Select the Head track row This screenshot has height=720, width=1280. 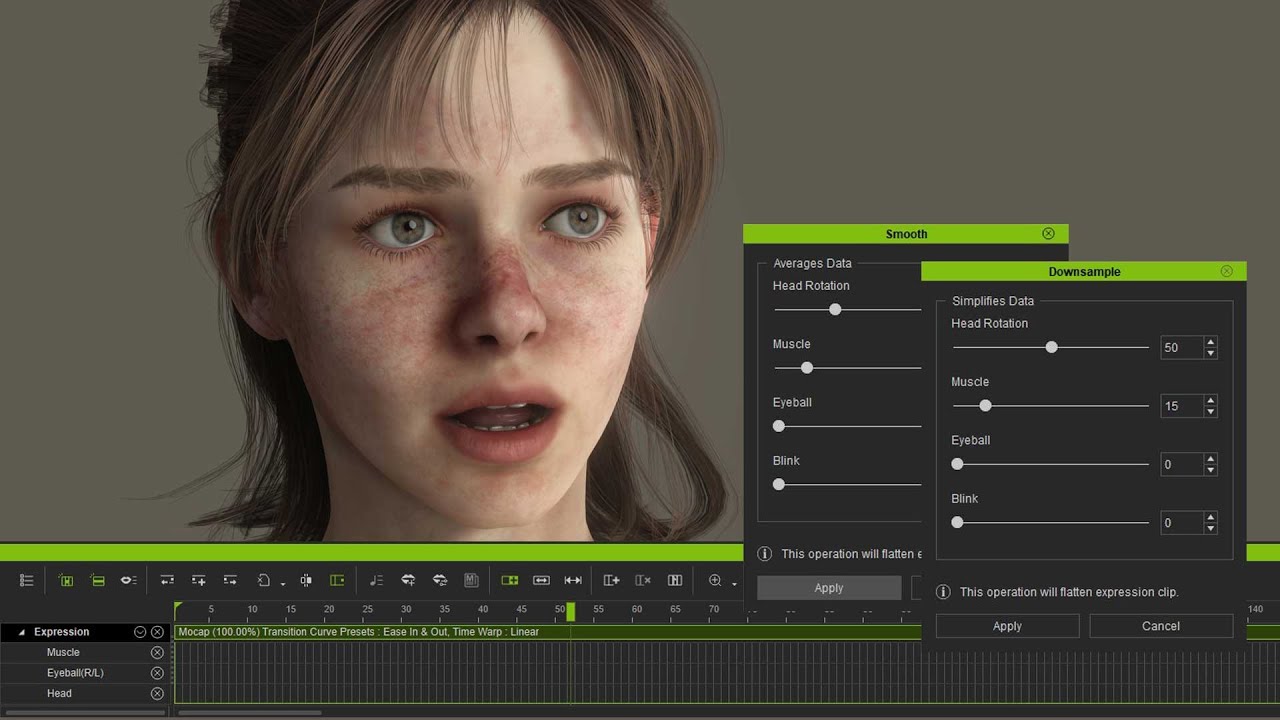[85, 693]
